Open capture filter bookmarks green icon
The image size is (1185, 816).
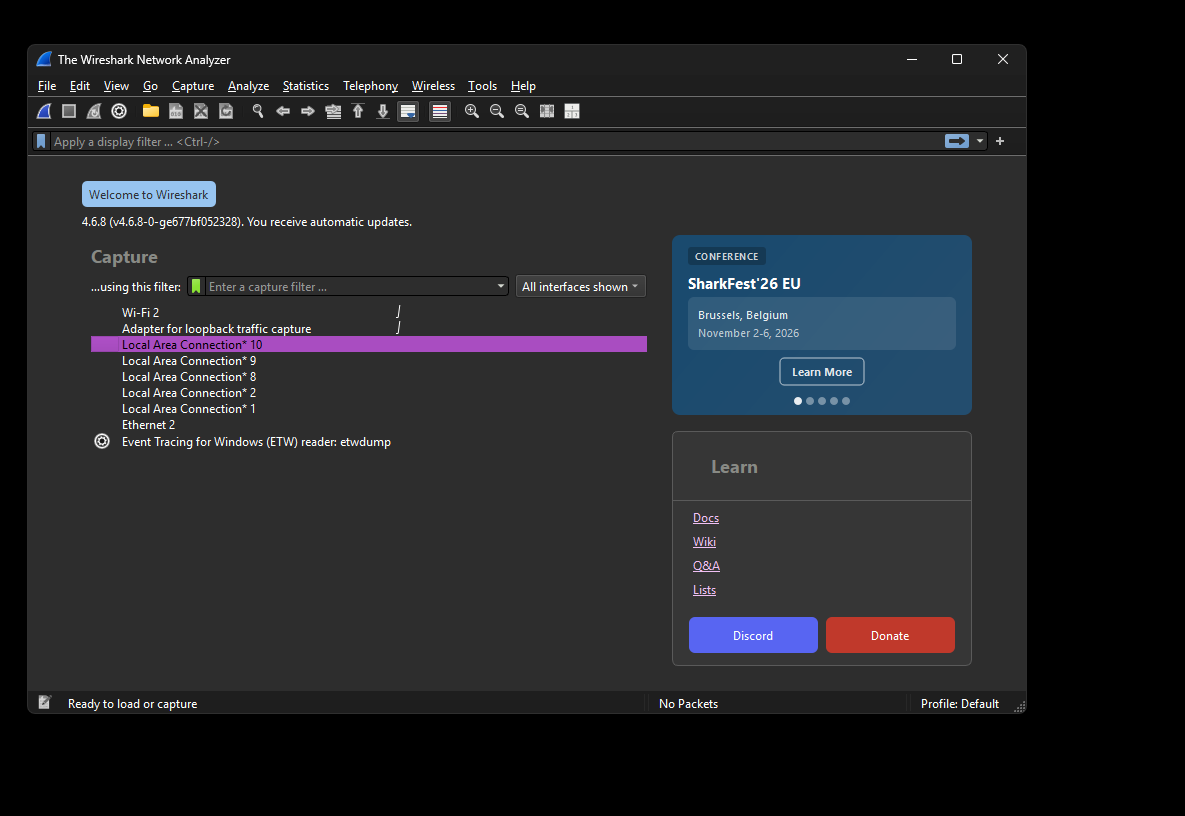pos(196,286)
